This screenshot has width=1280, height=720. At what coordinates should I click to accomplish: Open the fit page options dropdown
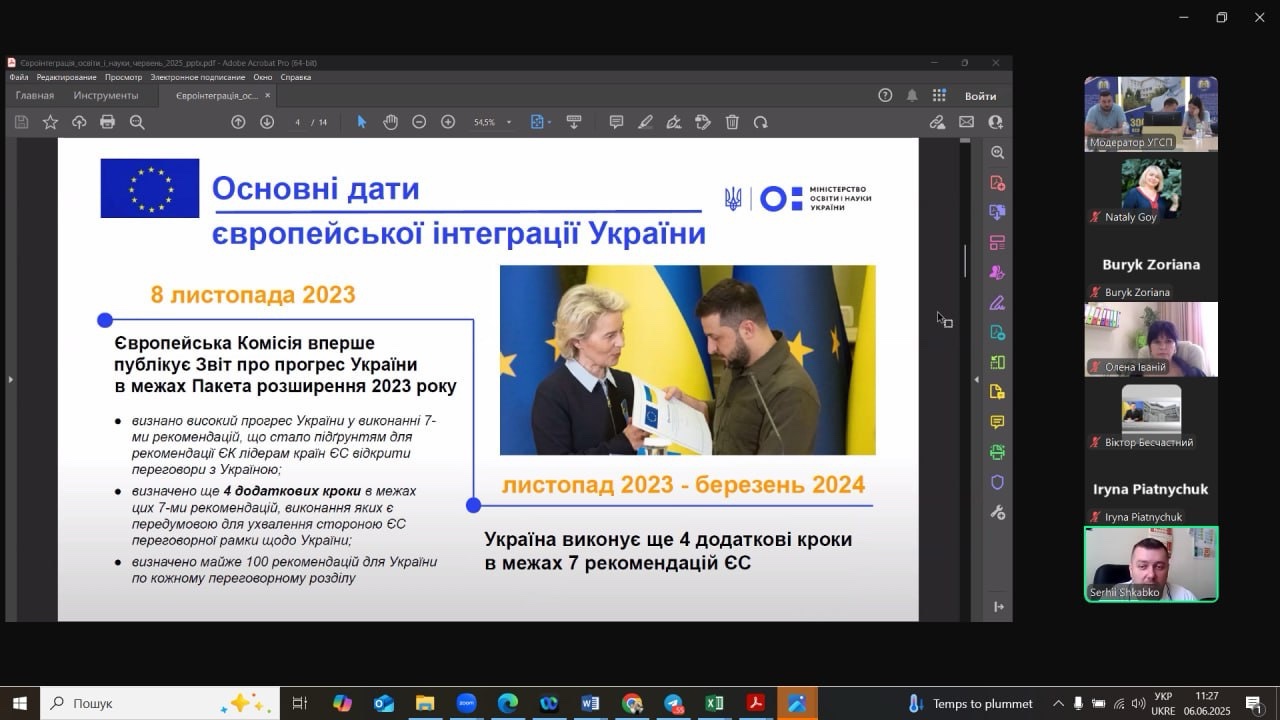(549, 122)
